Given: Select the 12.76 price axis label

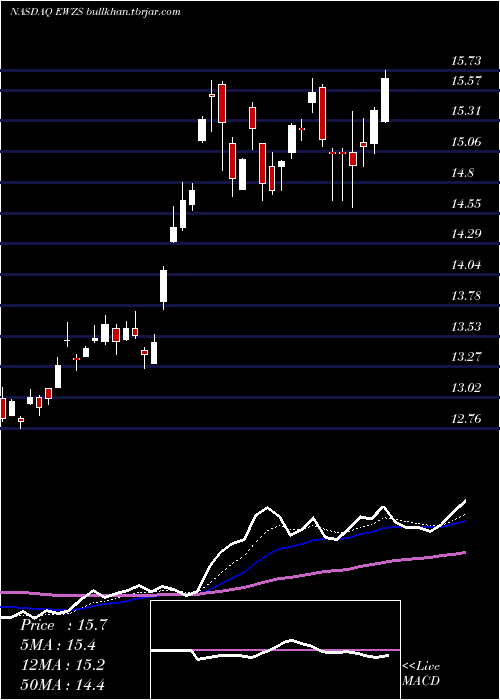Looking at the screenshot, I should (466, 419).
